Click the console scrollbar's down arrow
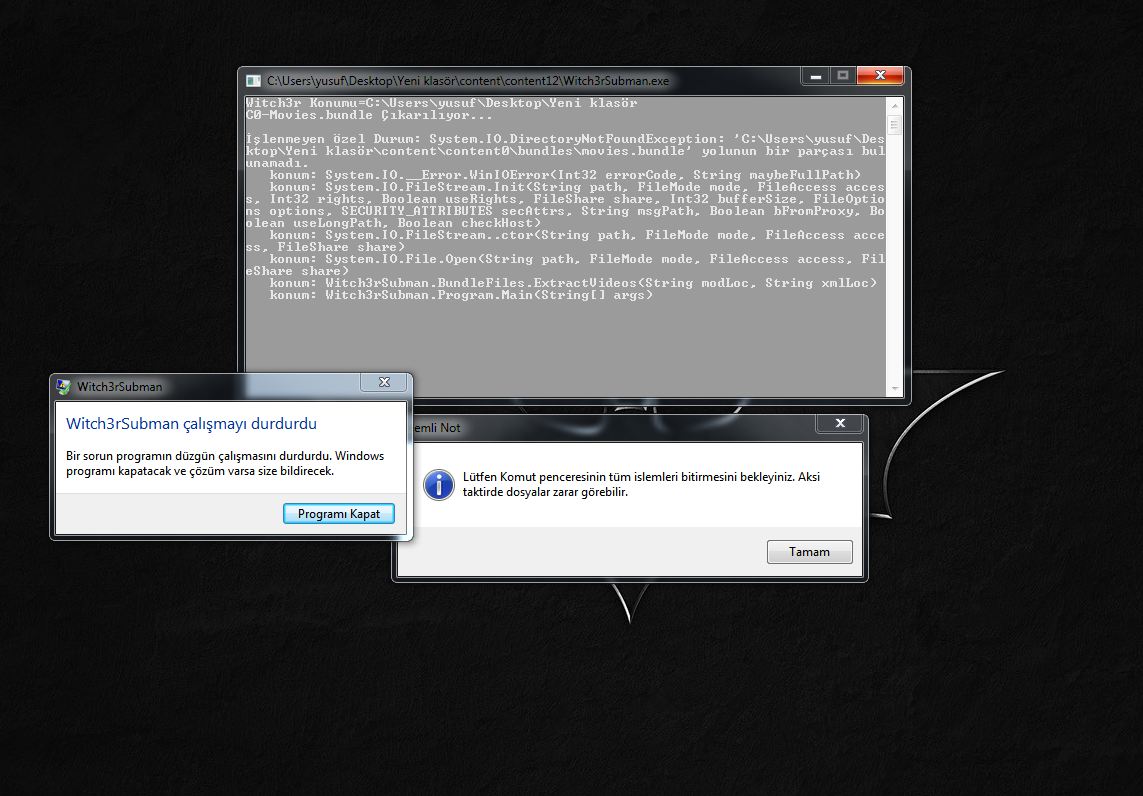This screenshot has height=796, width=1143. [x=894, y=389]
